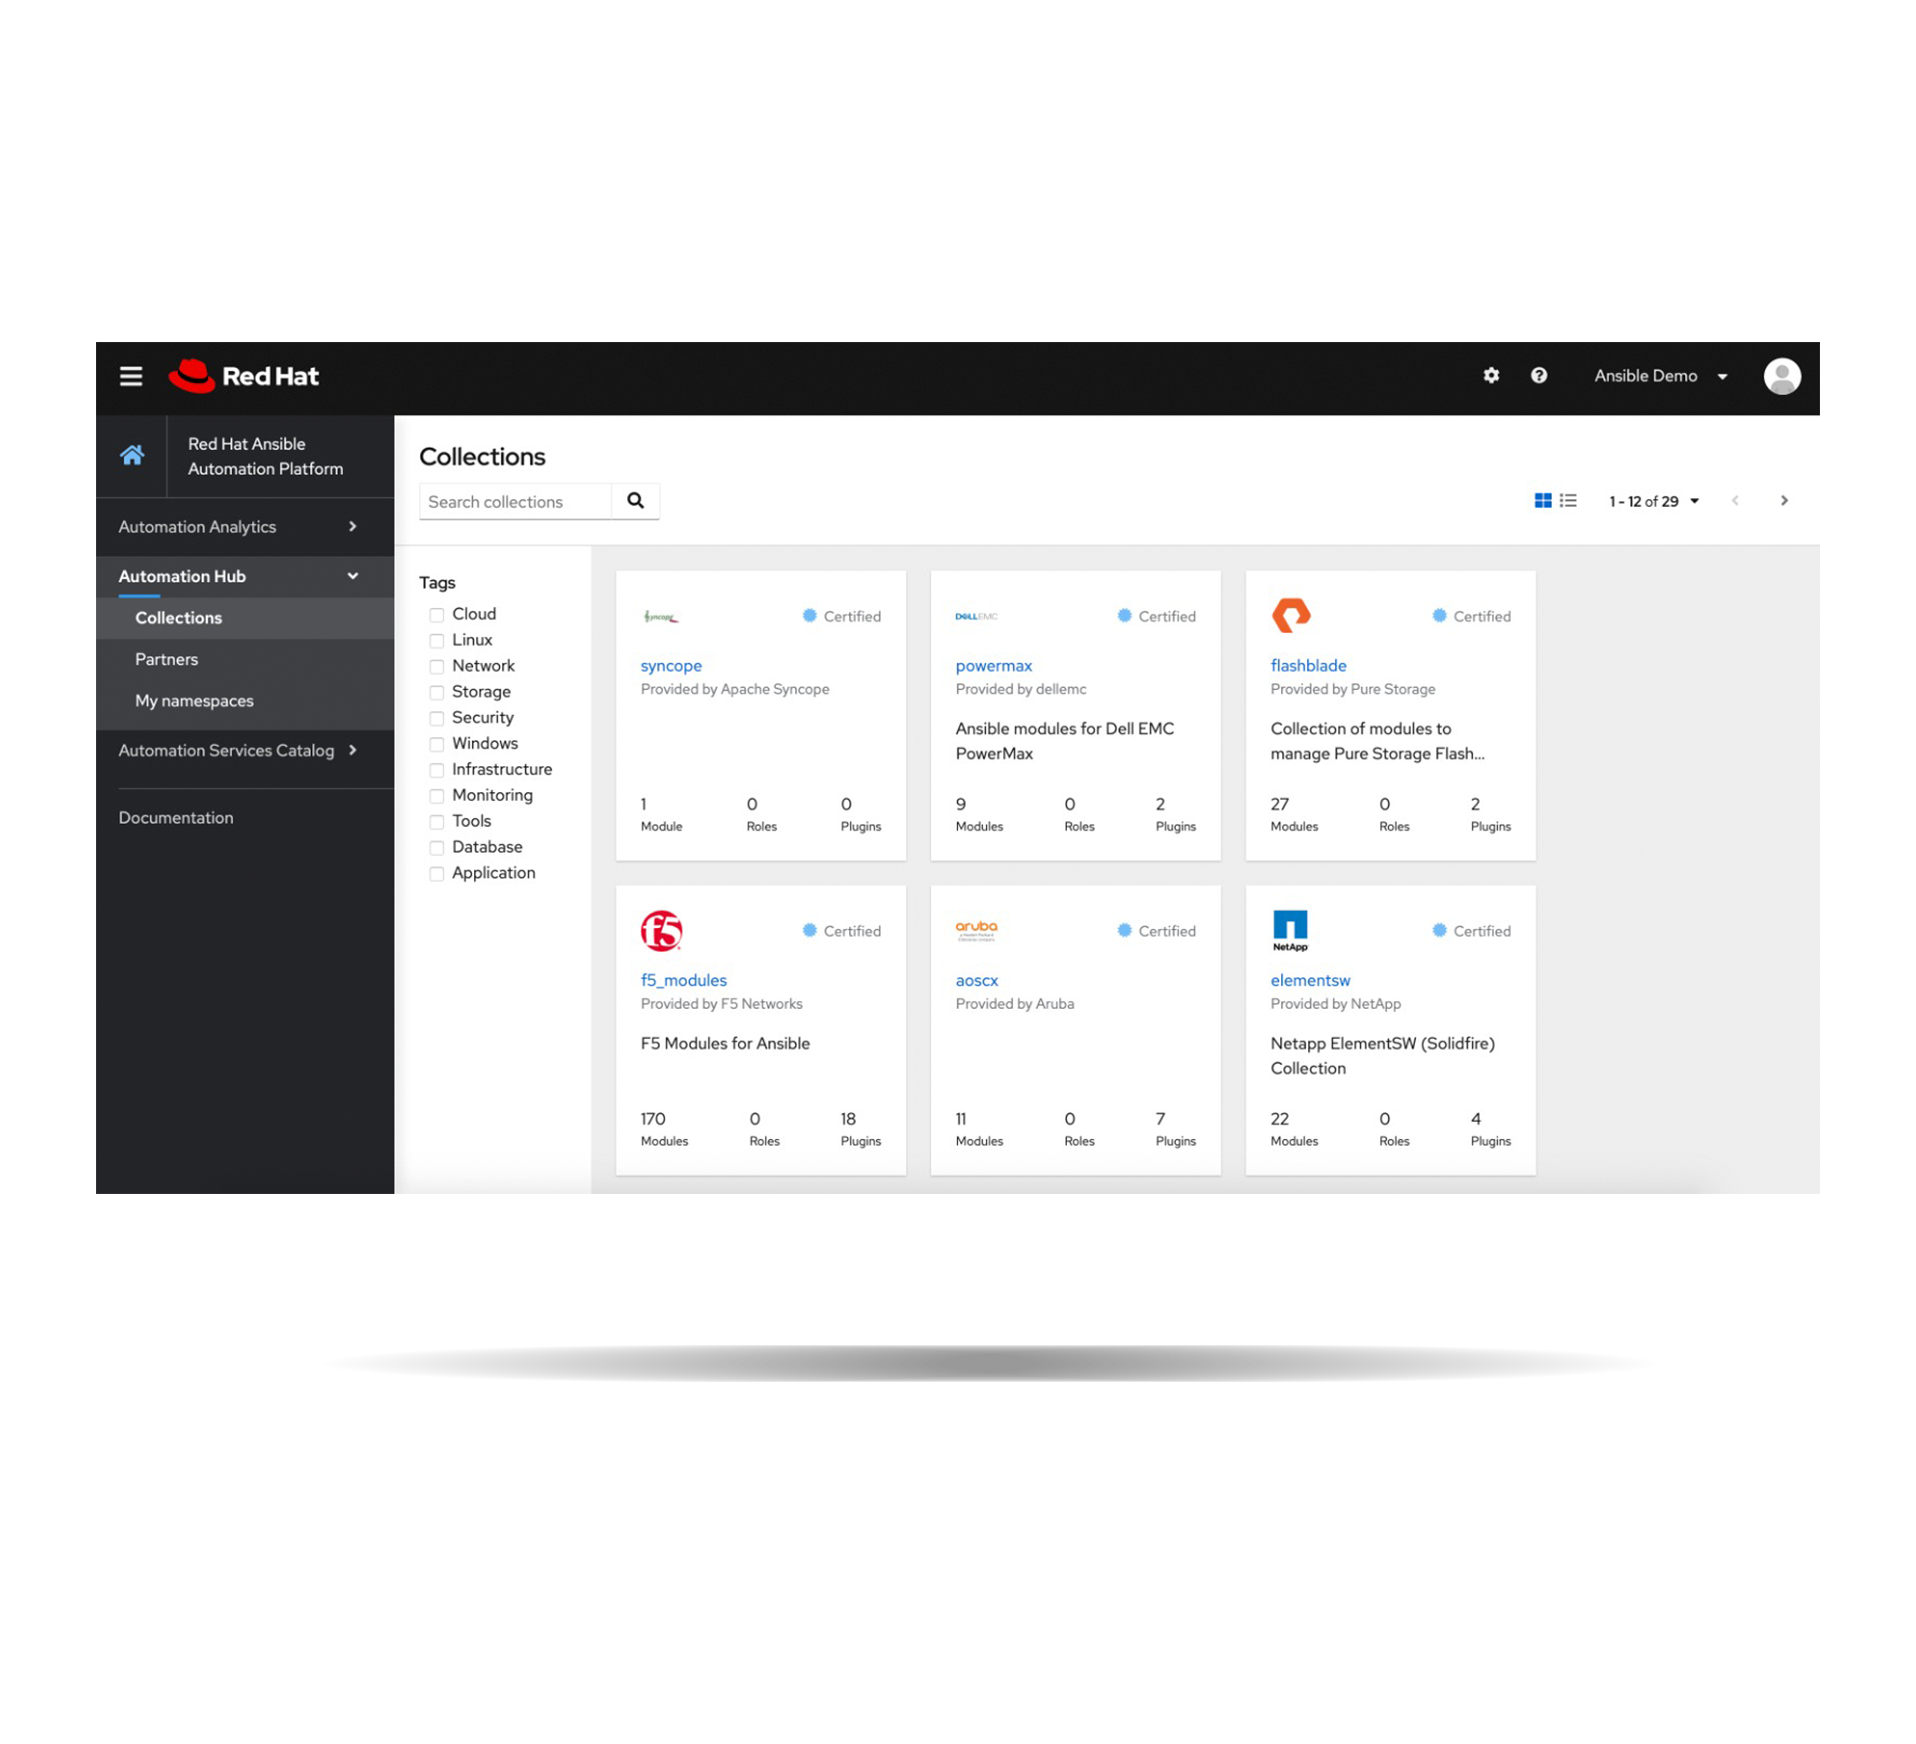Check the Network tag checkbox
This screenshot has height=1744, width=1916.
point(437,667)
